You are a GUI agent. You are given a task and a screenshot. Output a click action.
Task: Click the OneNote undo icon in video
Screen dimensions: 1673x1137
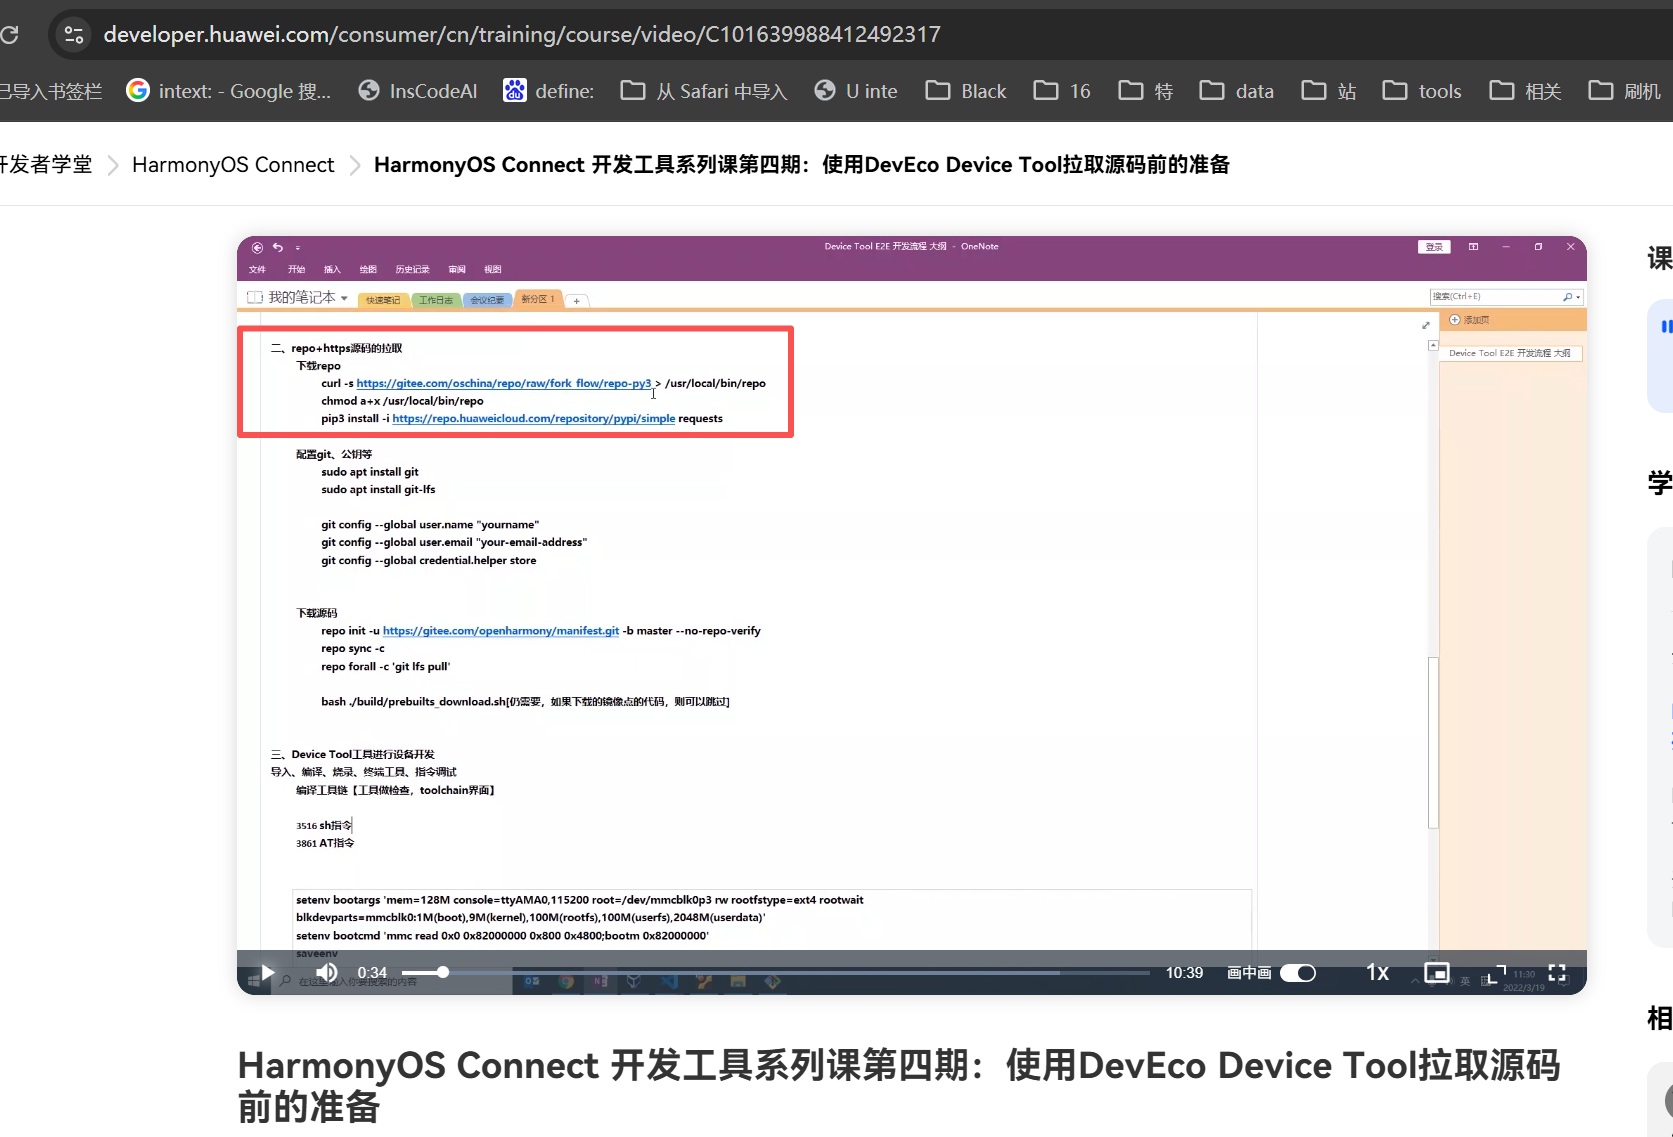(278, 247)
